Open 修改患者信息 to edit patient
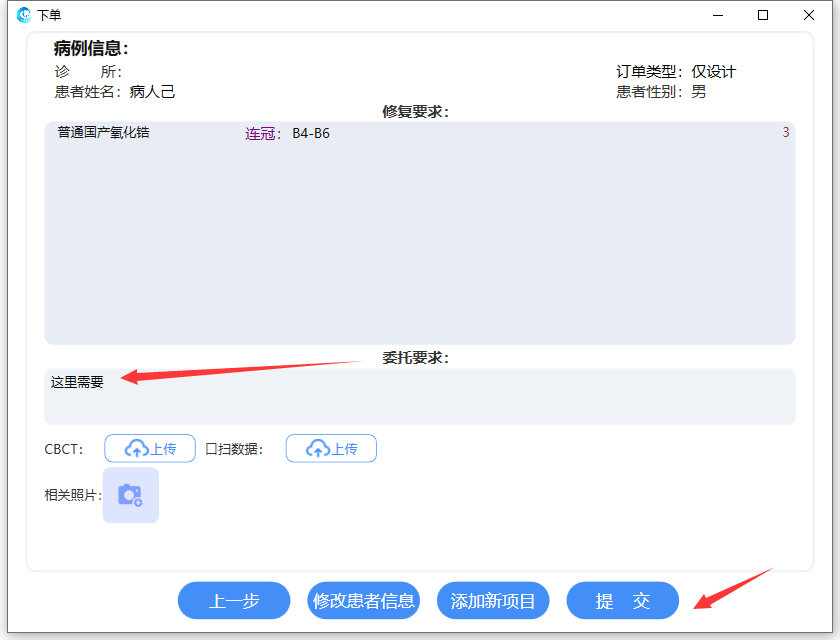 [364, 601]
